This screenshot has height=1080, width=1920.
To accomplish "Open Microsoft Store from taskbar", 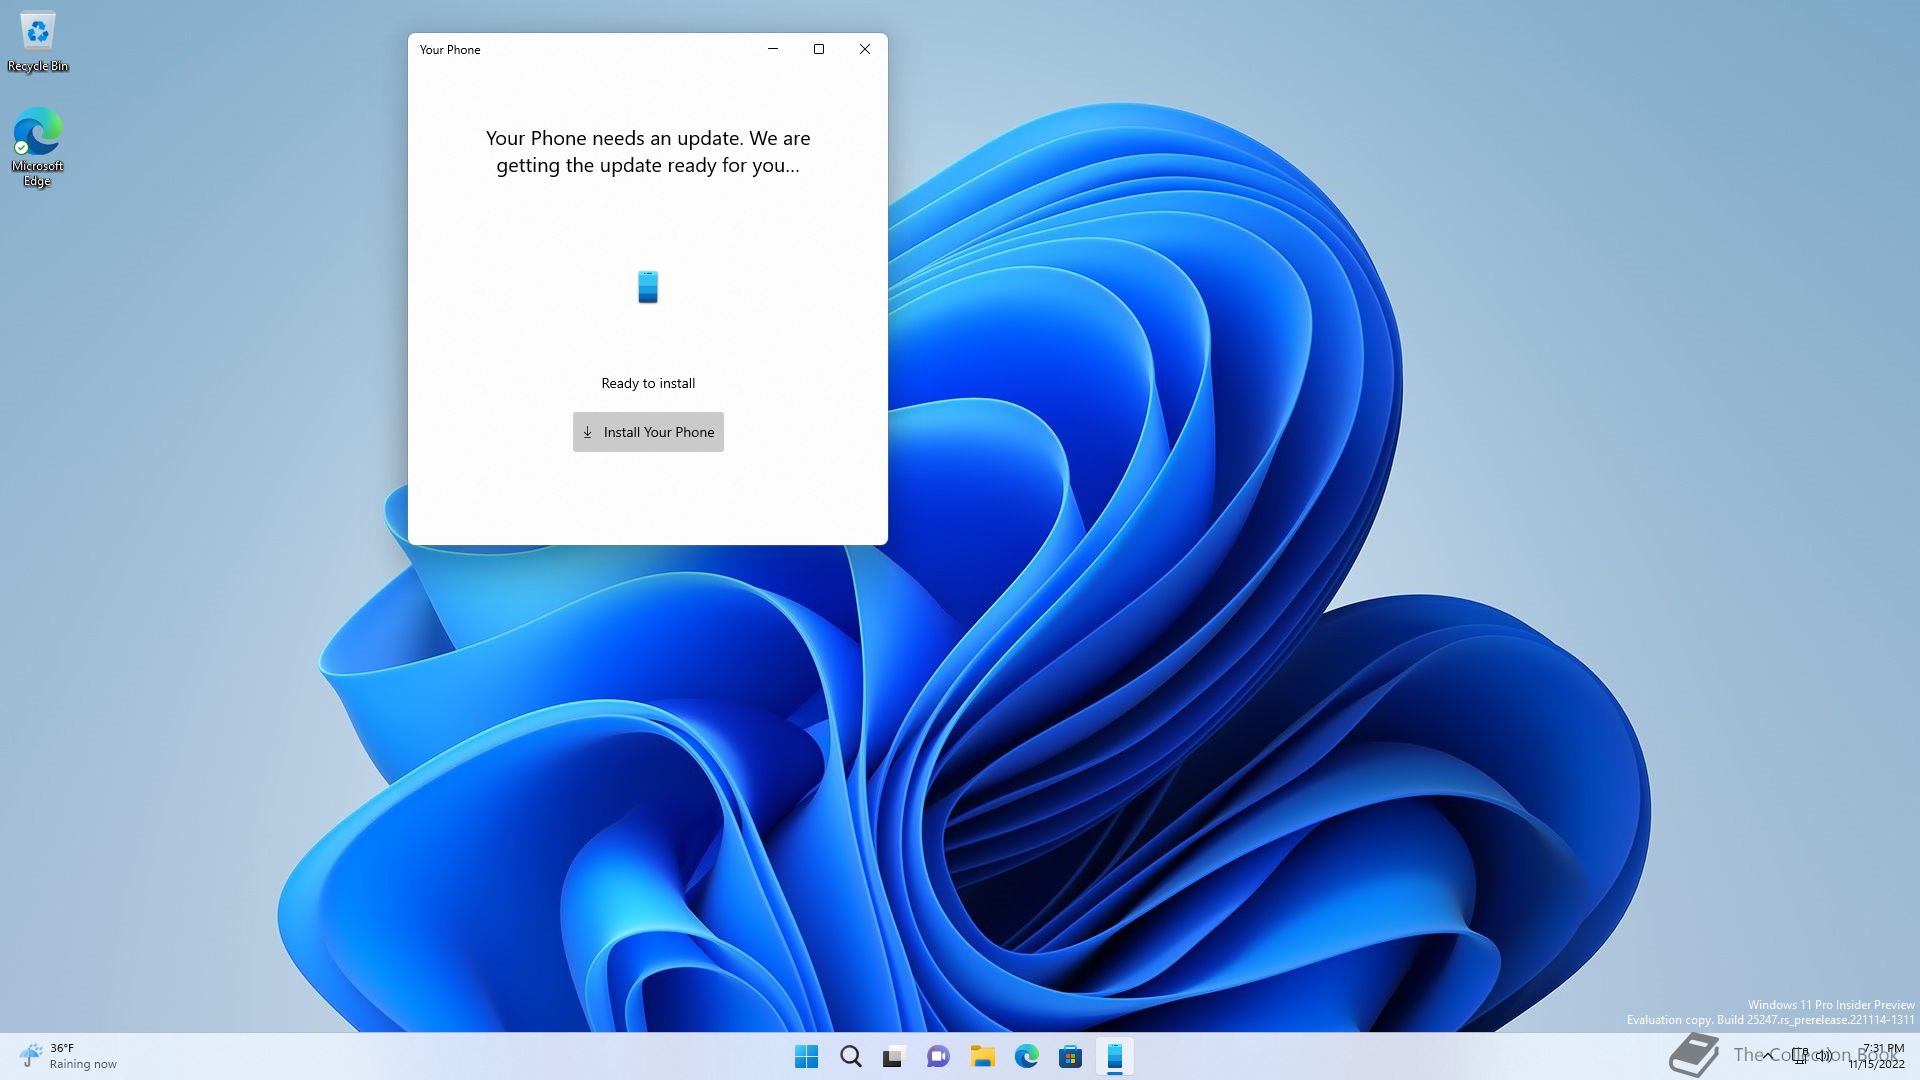I will (1070, 1056).
